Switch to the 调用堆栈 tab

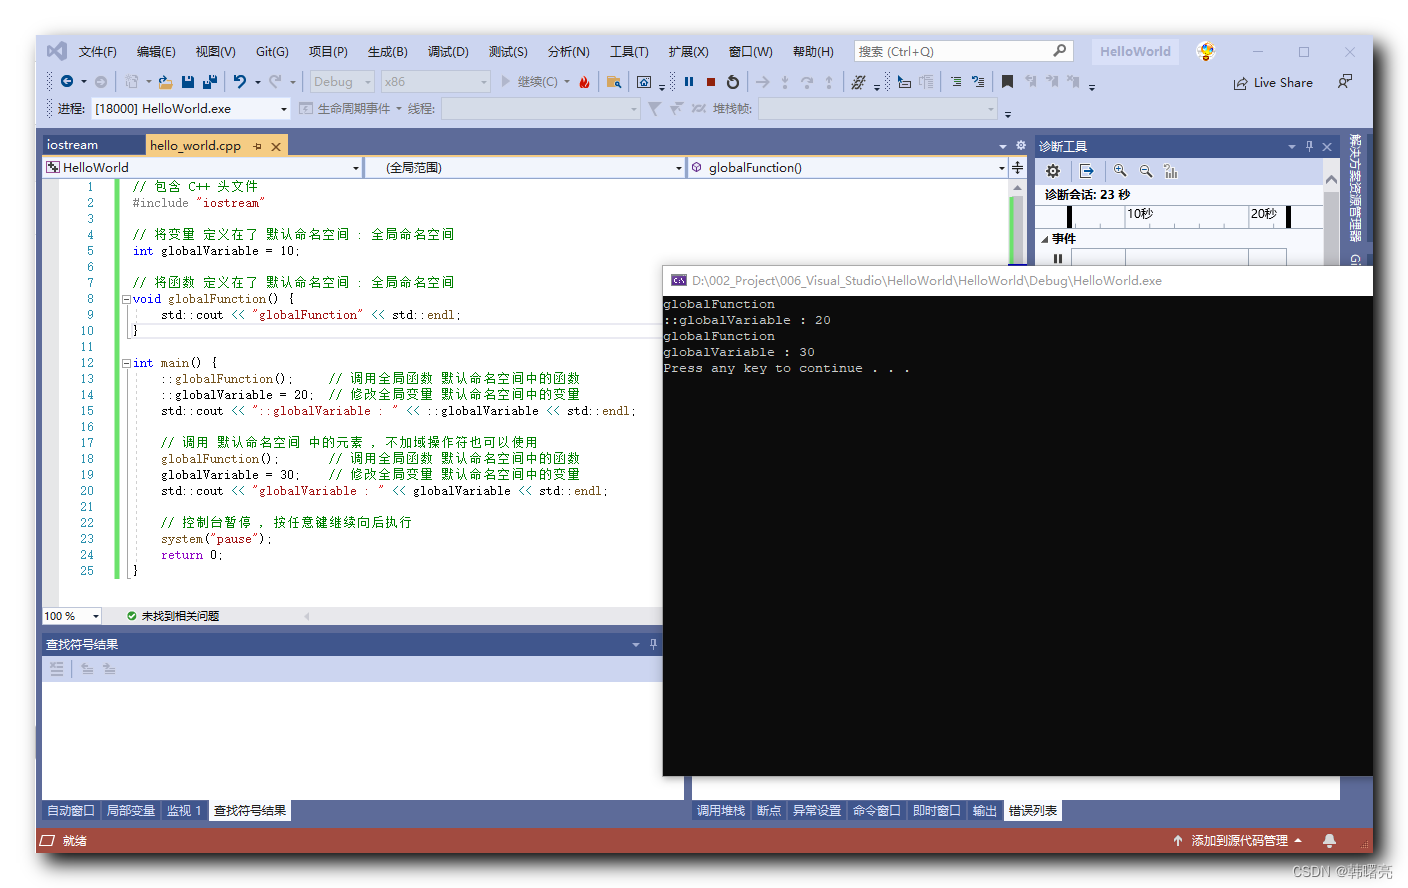[x=721, y=811]
